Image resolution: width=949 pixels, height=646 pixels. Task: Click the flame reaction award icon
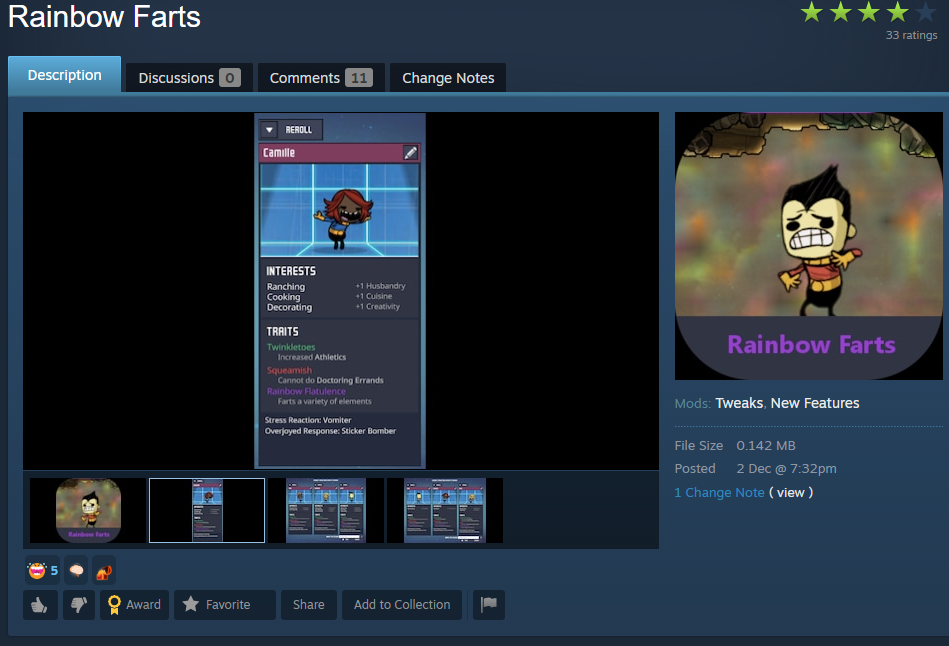click(104, 570)
